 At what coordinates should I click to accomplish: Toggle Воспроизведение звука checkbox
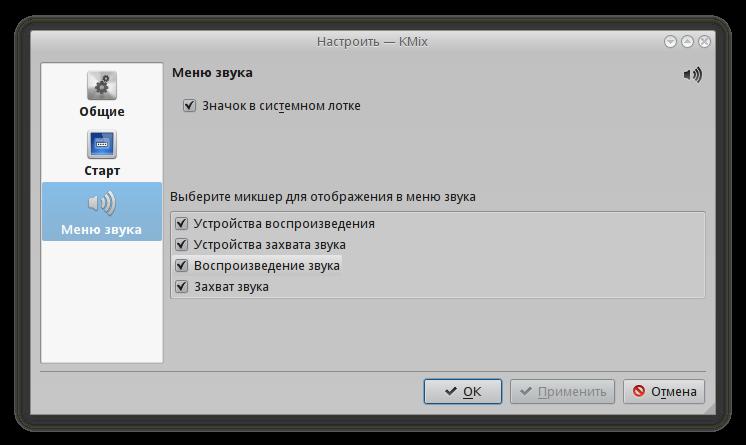coord(181,265)
